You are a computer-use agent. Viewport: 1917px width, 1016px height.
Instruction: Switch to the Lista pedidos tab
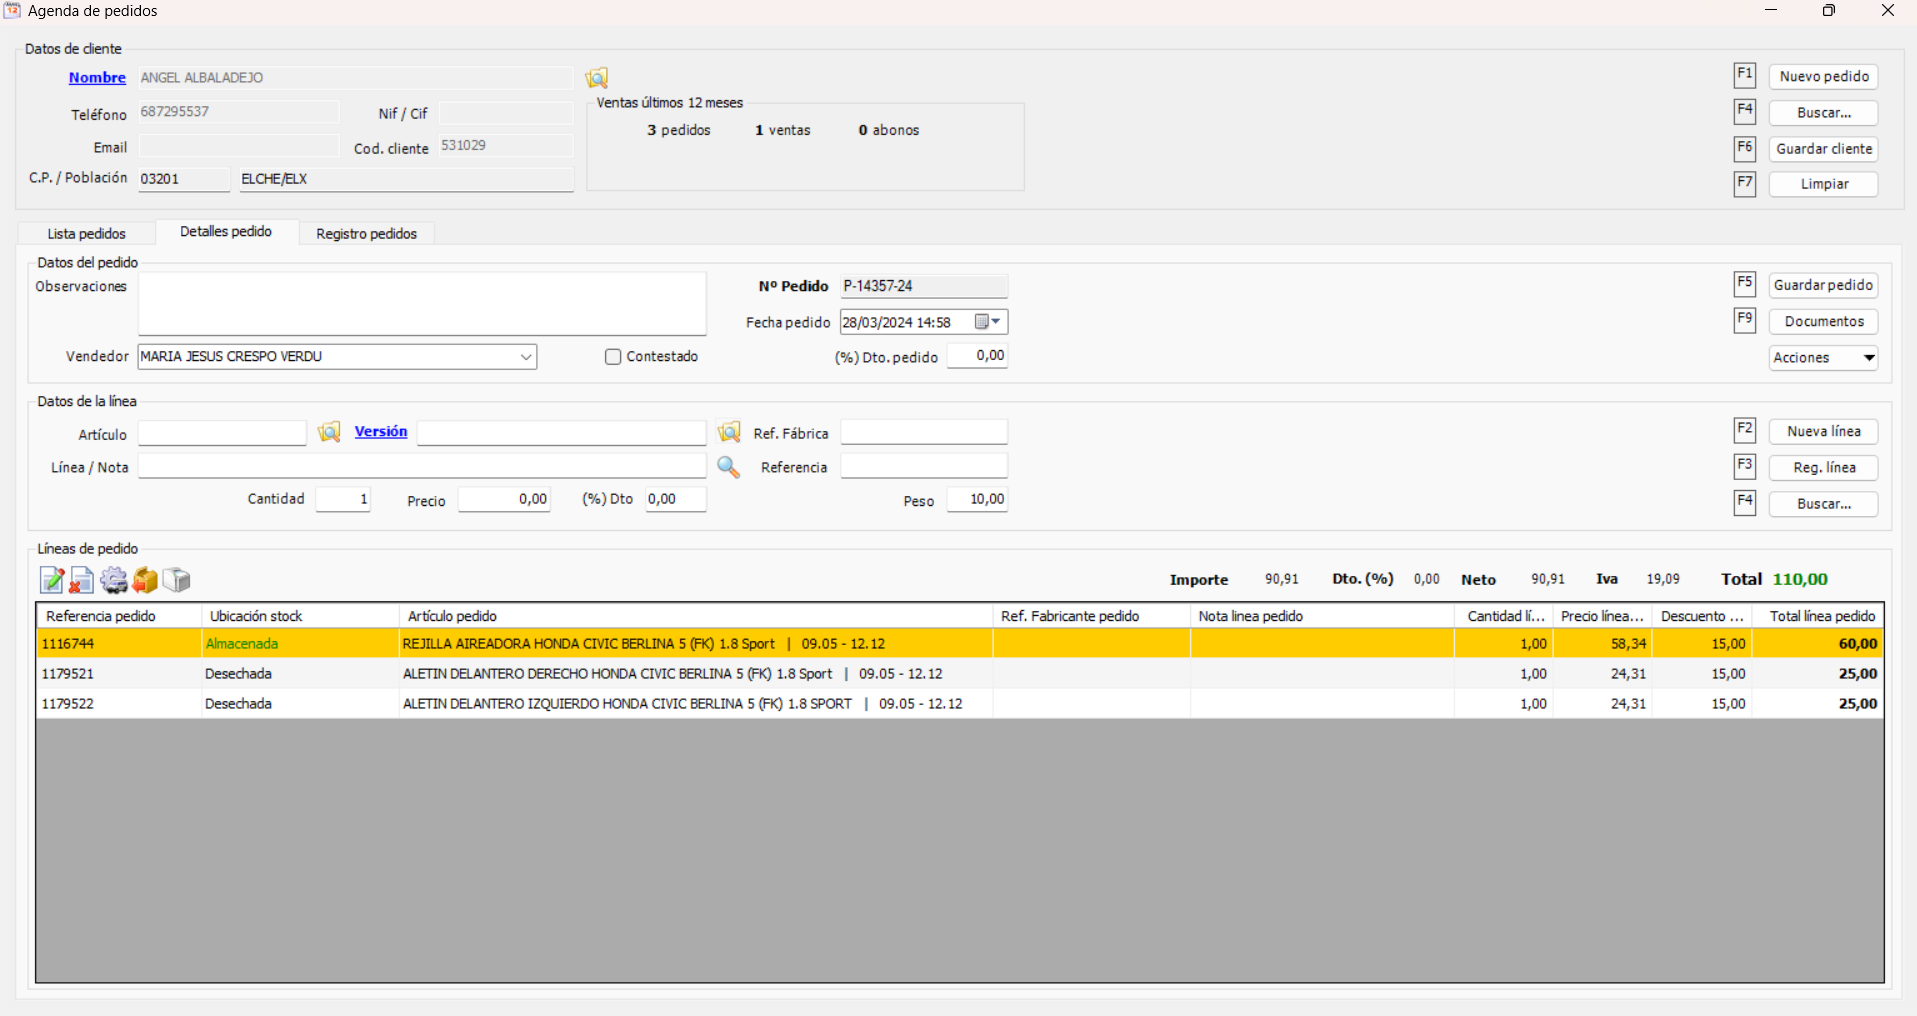pyautogui.click(x=87, y=234)
